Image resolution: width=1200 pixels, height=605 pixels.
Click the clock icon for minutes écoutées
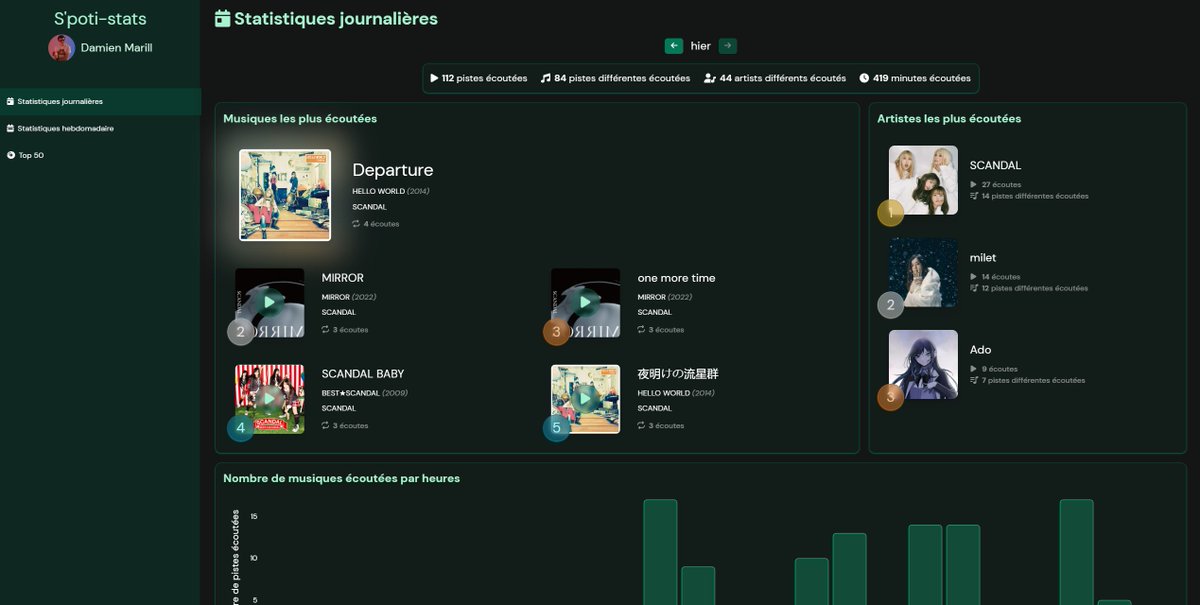click(x=864, y=78)
